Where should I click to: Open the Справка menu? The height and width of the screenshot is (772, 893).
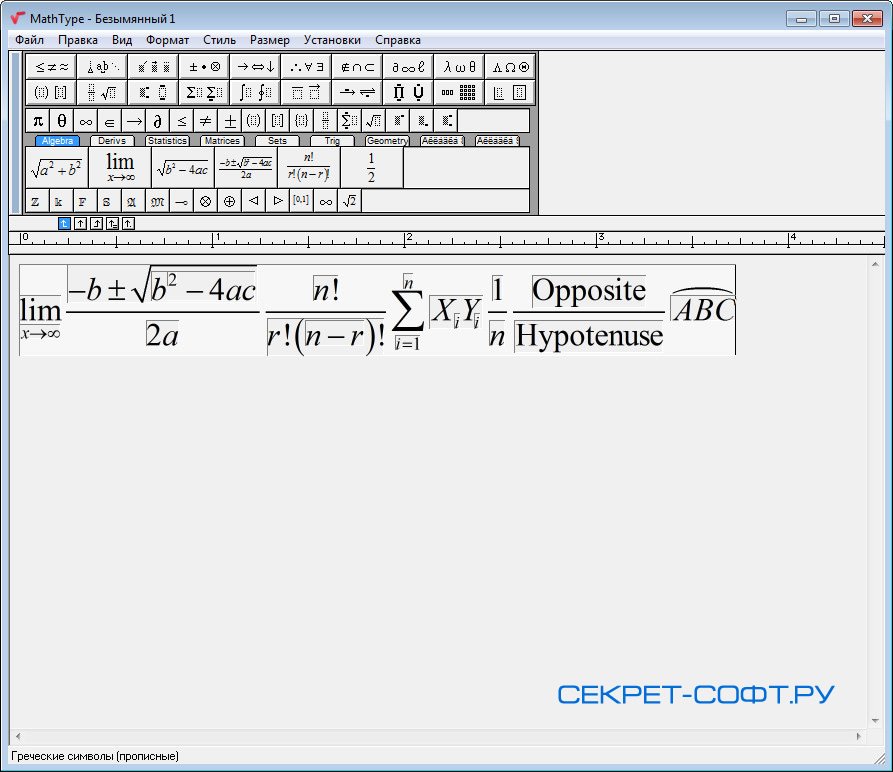pos(398,40)
